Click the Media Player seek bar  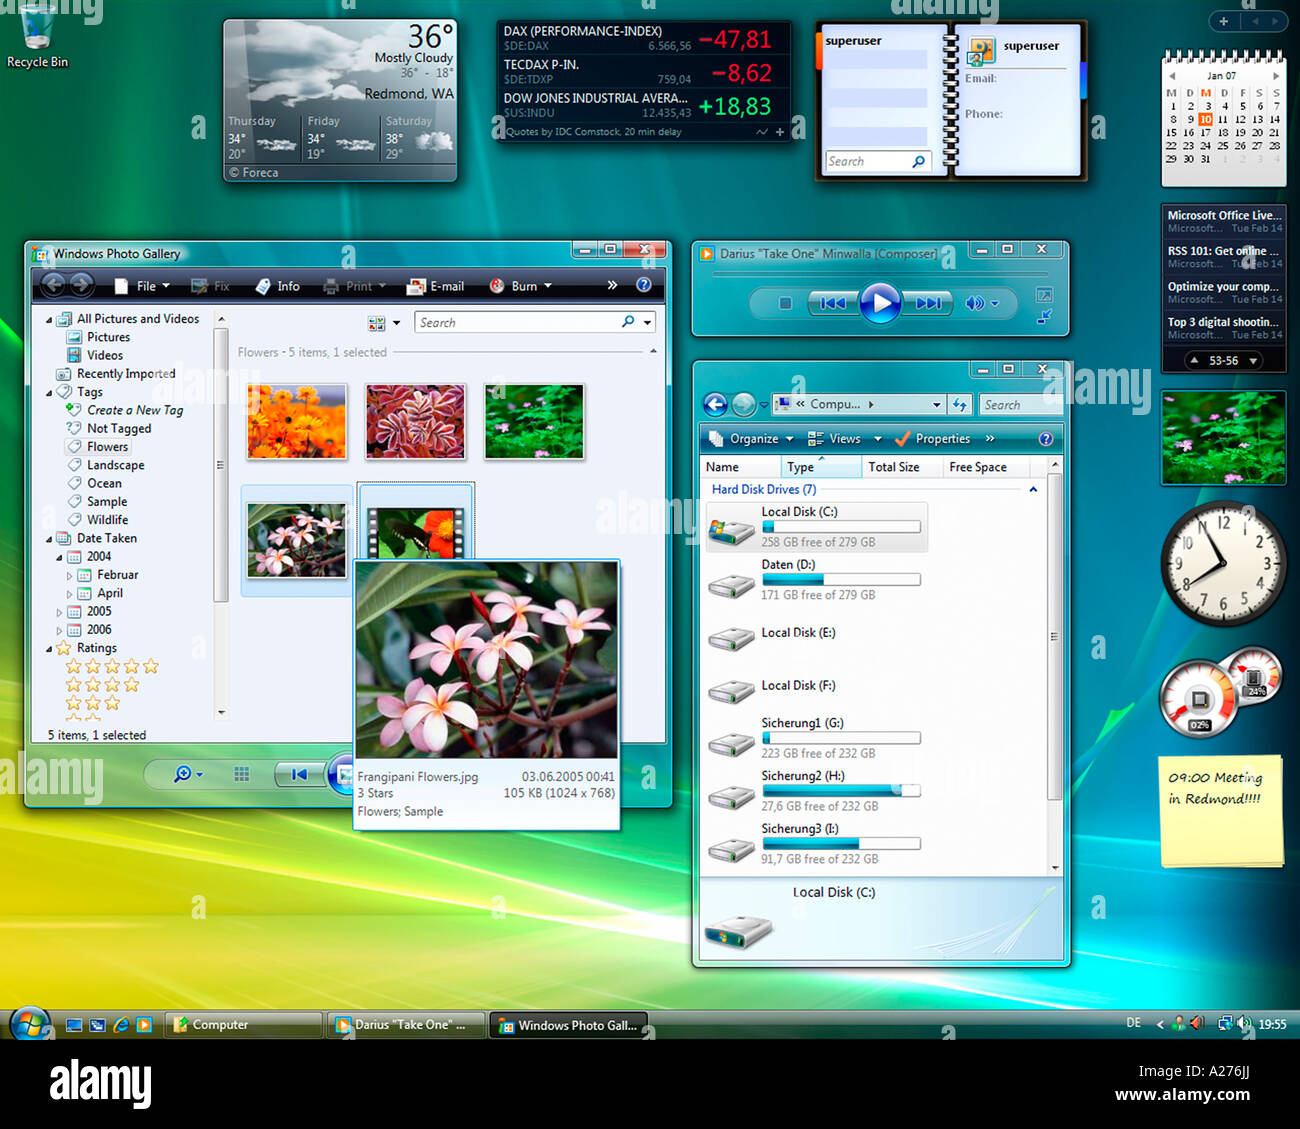(x=880, y=273)
